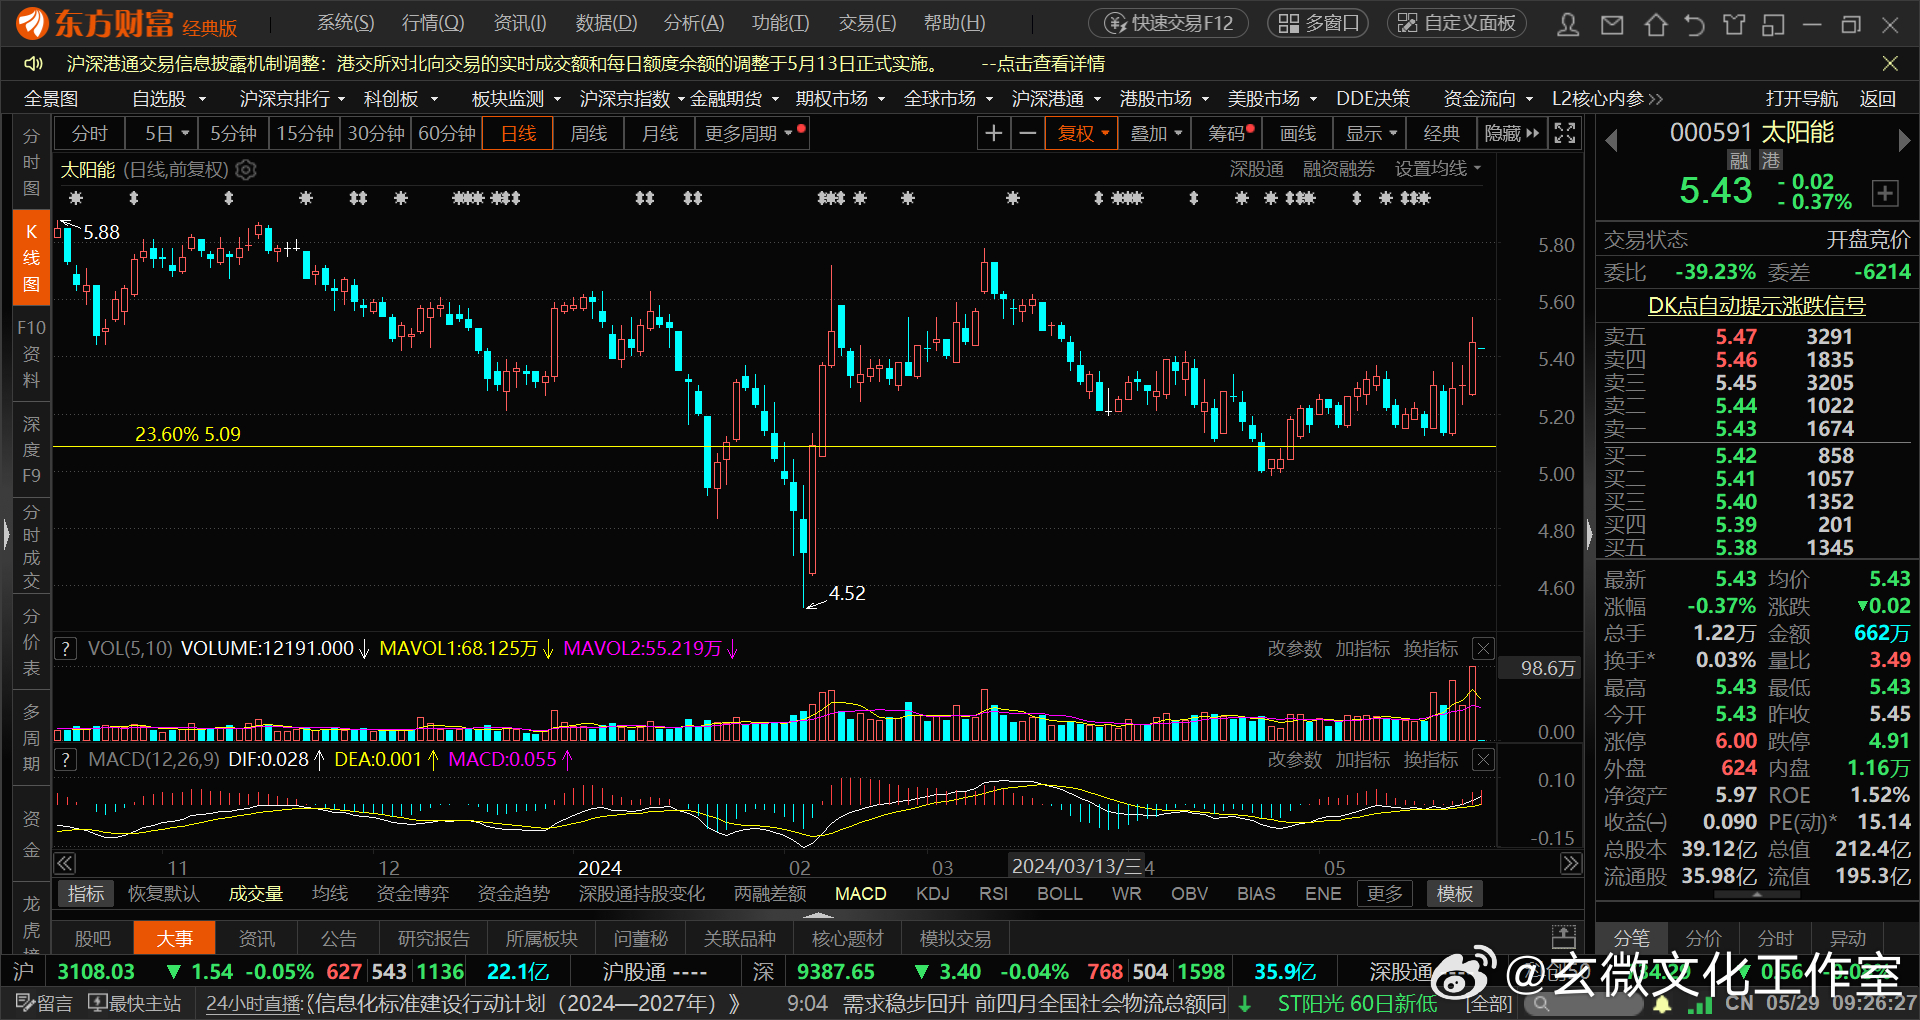
Task: Enter fullscreen chart with the expand icon
Action: (1565, 133)
